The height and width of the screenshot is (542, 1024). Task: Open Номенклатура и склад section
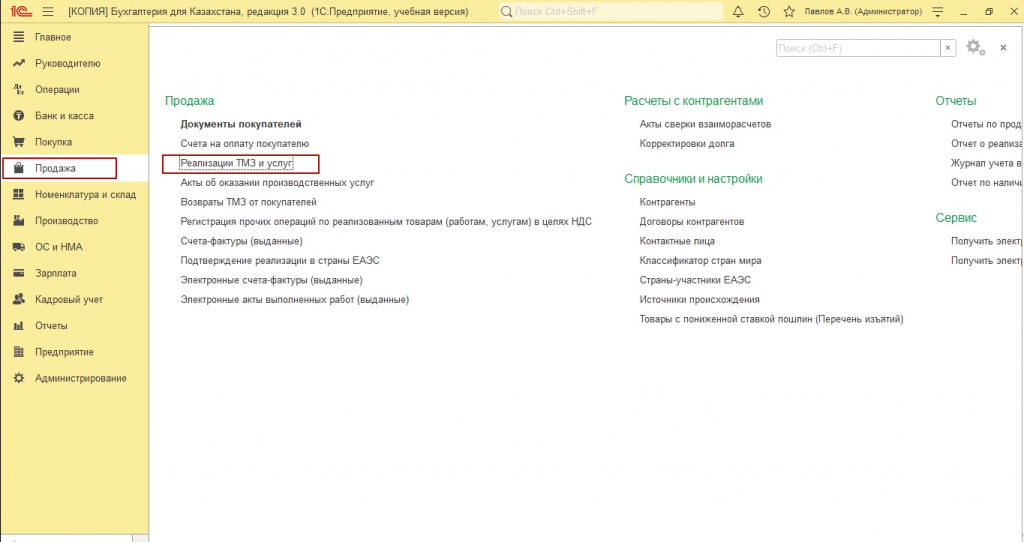click(74, 194)
